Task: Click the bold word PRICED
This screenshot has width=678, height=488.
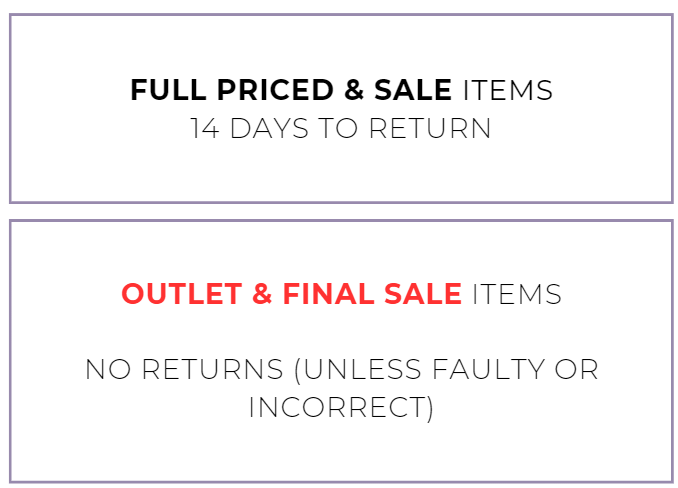Action: (x=275, y=90)
